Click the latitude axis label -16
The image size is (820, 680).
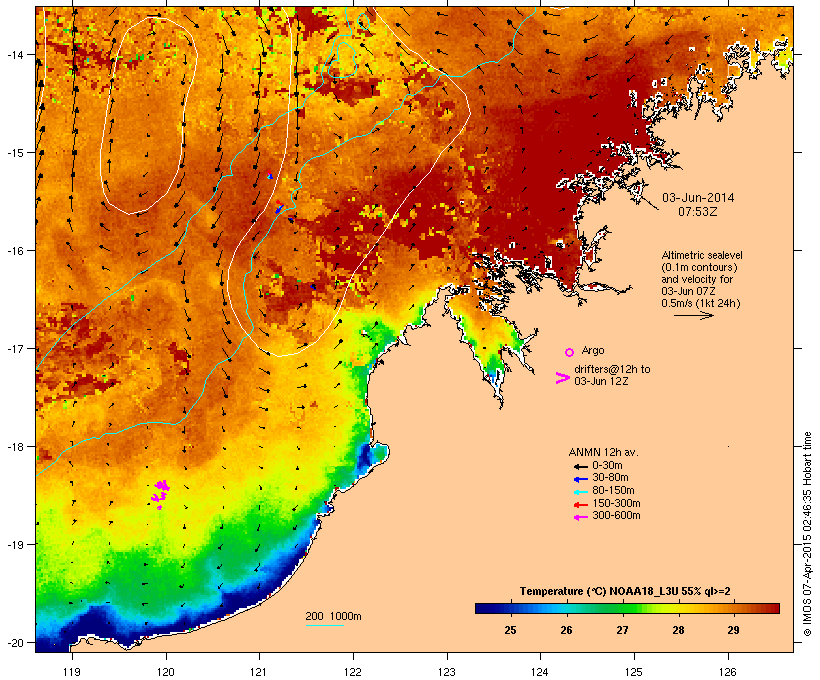[14, 251]
